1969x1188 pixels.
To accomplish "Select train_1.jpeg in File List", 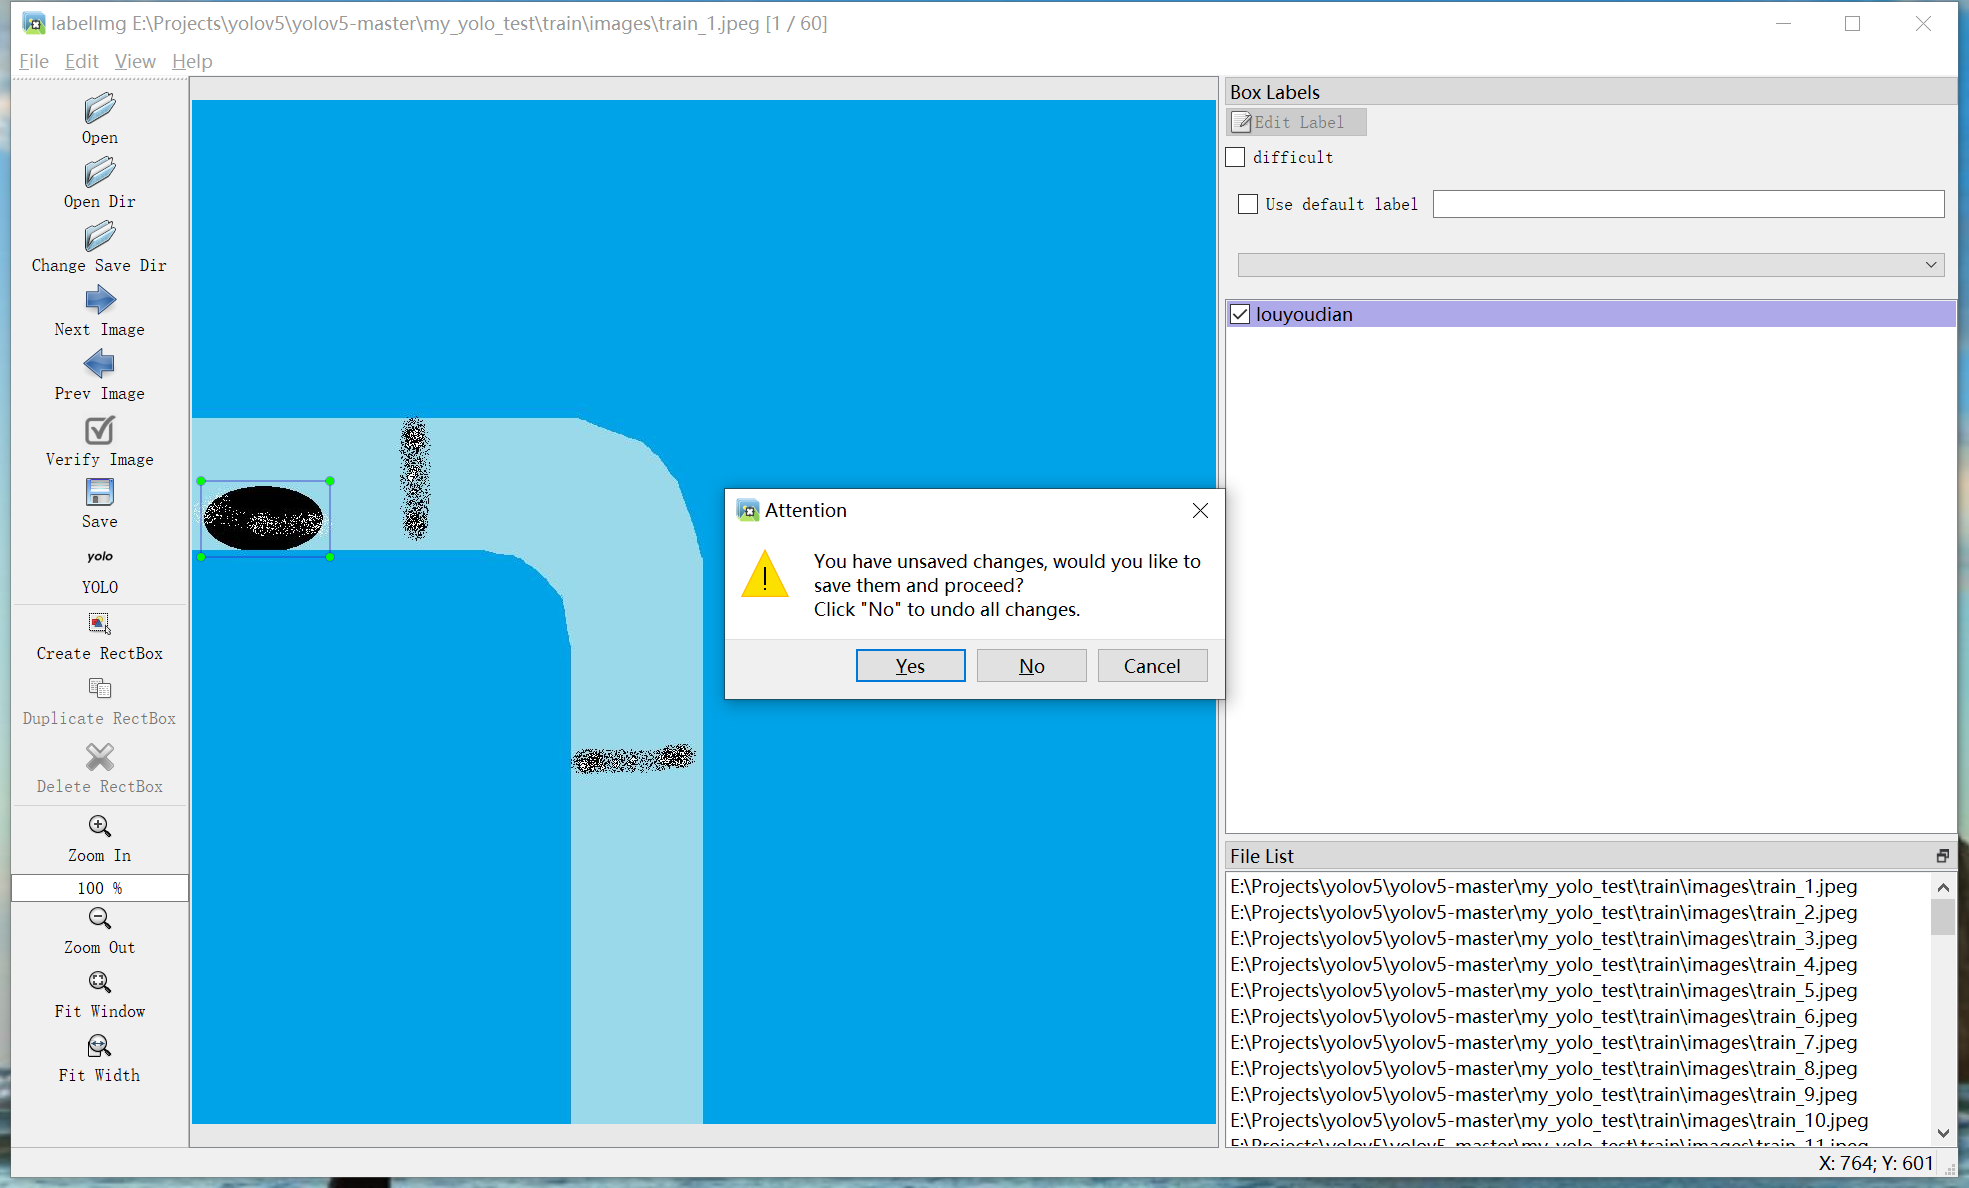I will point(1543,886).
